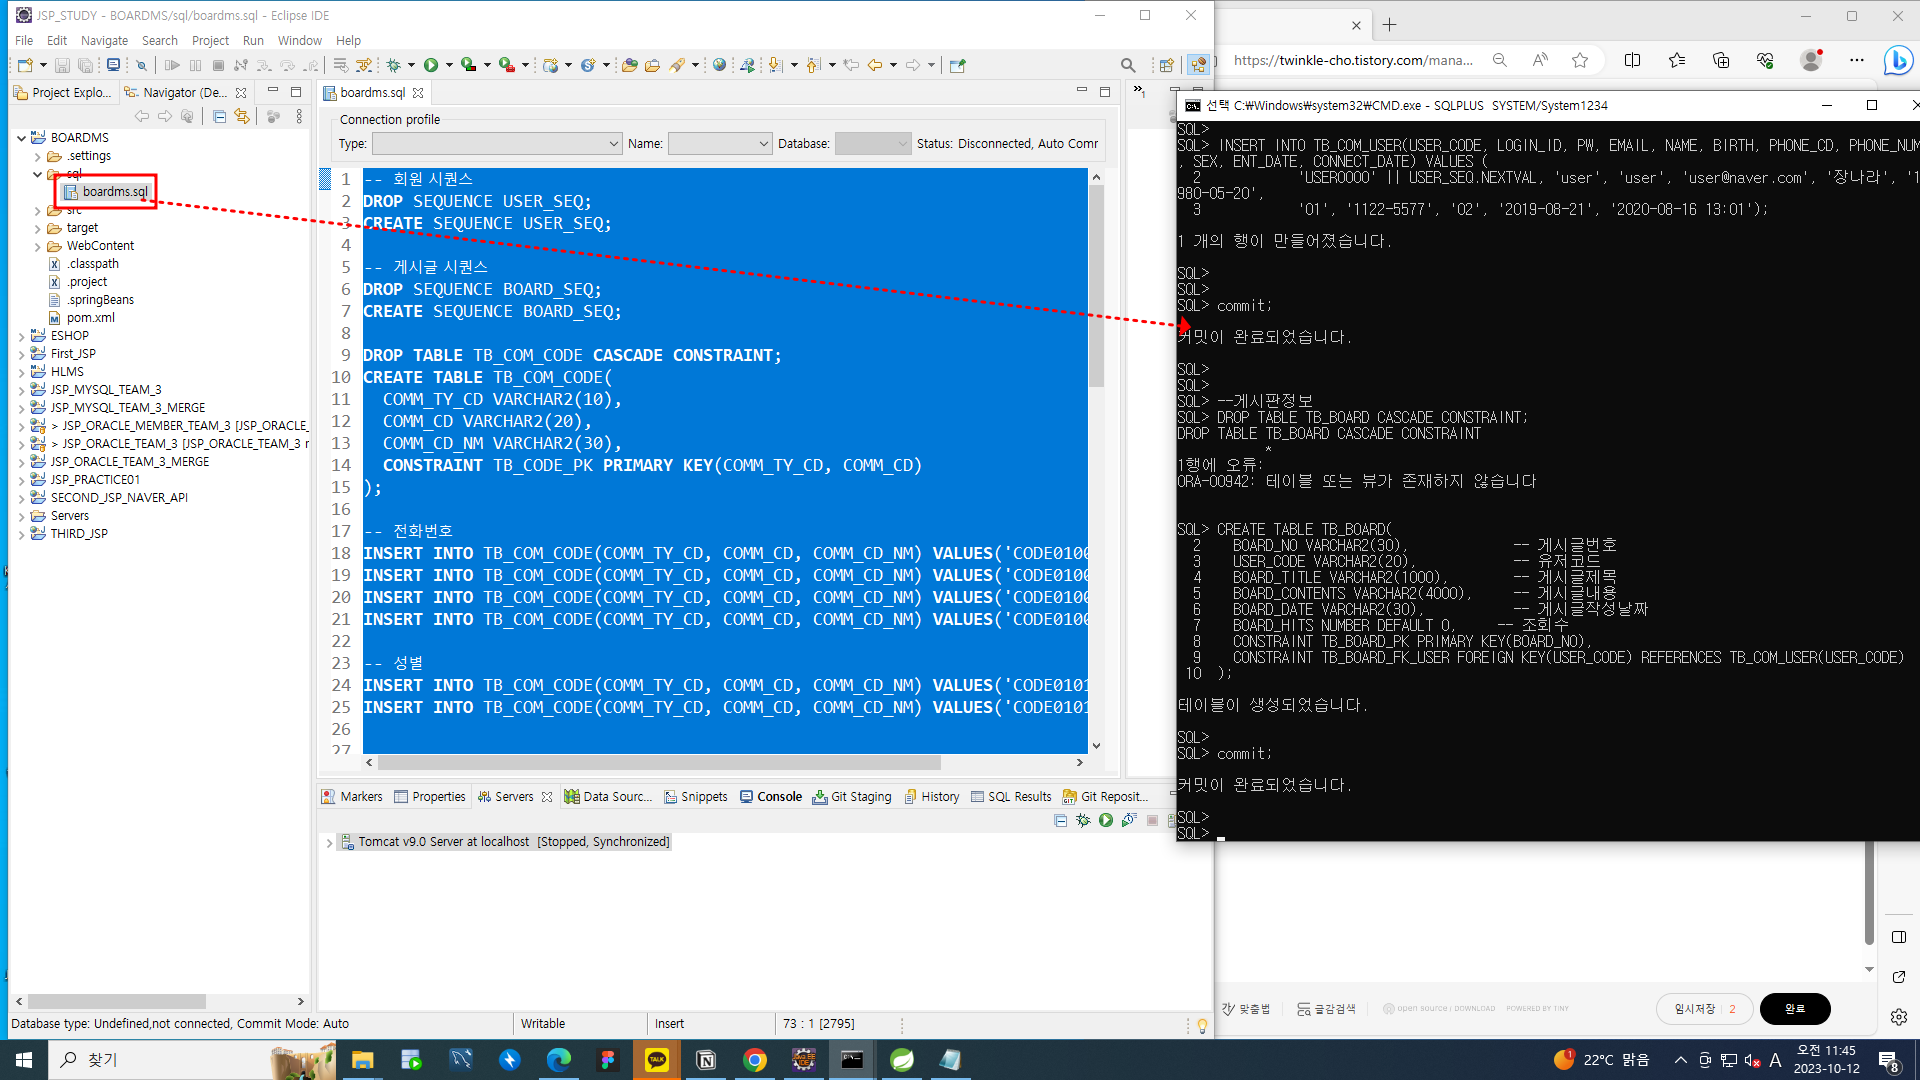The height and width of the screenshot is (1080, 1920).
Task: Select boardms.sql file in tree
Action: (x=114, y=191)
